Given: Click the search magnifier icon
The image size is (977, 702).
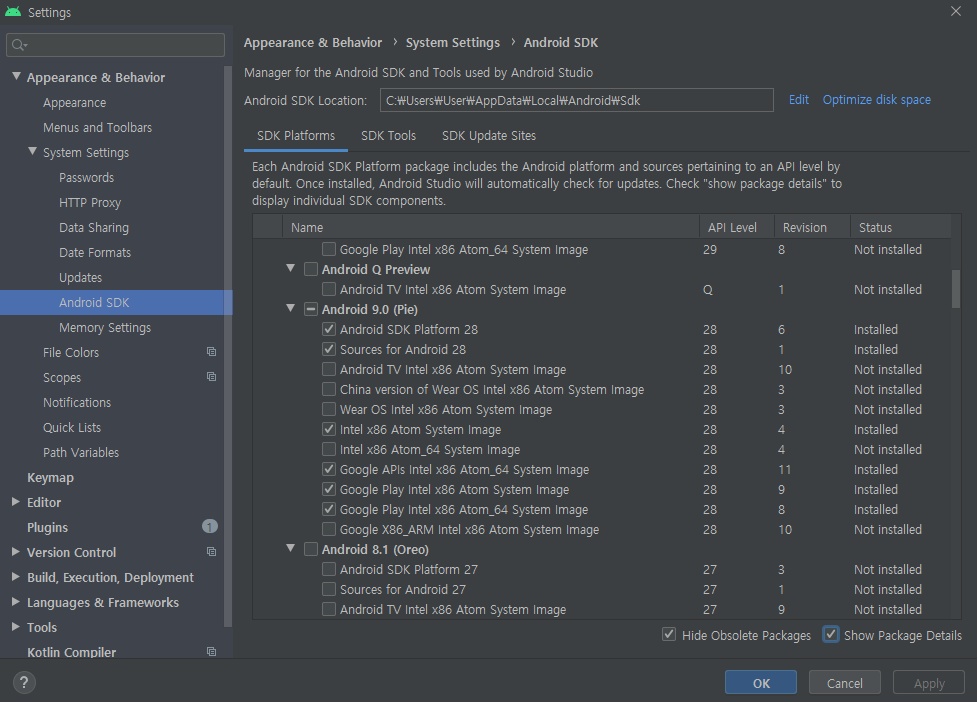Looking at the screenshot, I should click(x=19, y=45).
